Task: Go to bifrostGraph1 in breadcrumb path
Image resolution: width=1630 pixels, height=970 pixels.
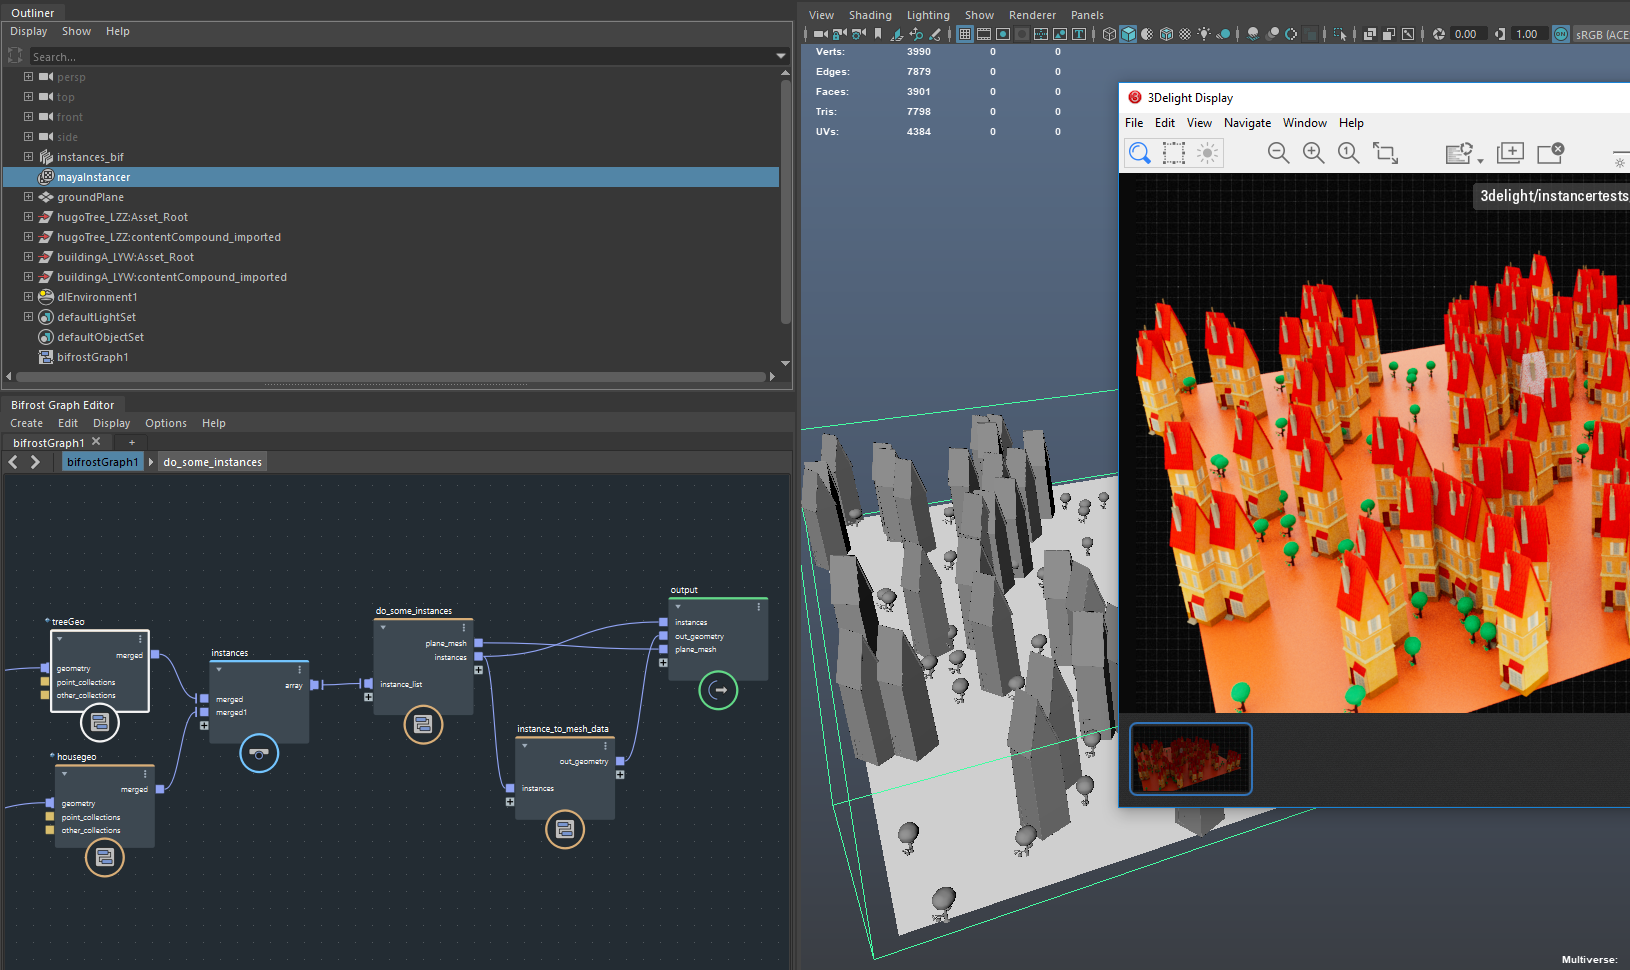Action: tap(102, 462)
